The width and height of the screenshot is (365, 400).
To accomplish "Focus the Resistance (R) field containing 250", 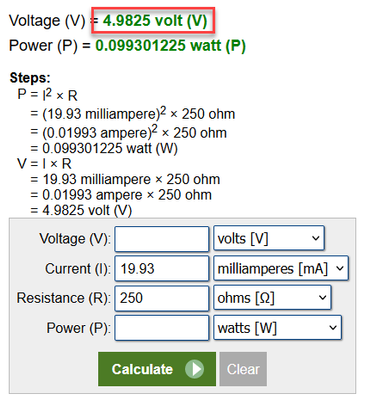I will [x=162, y=298].
